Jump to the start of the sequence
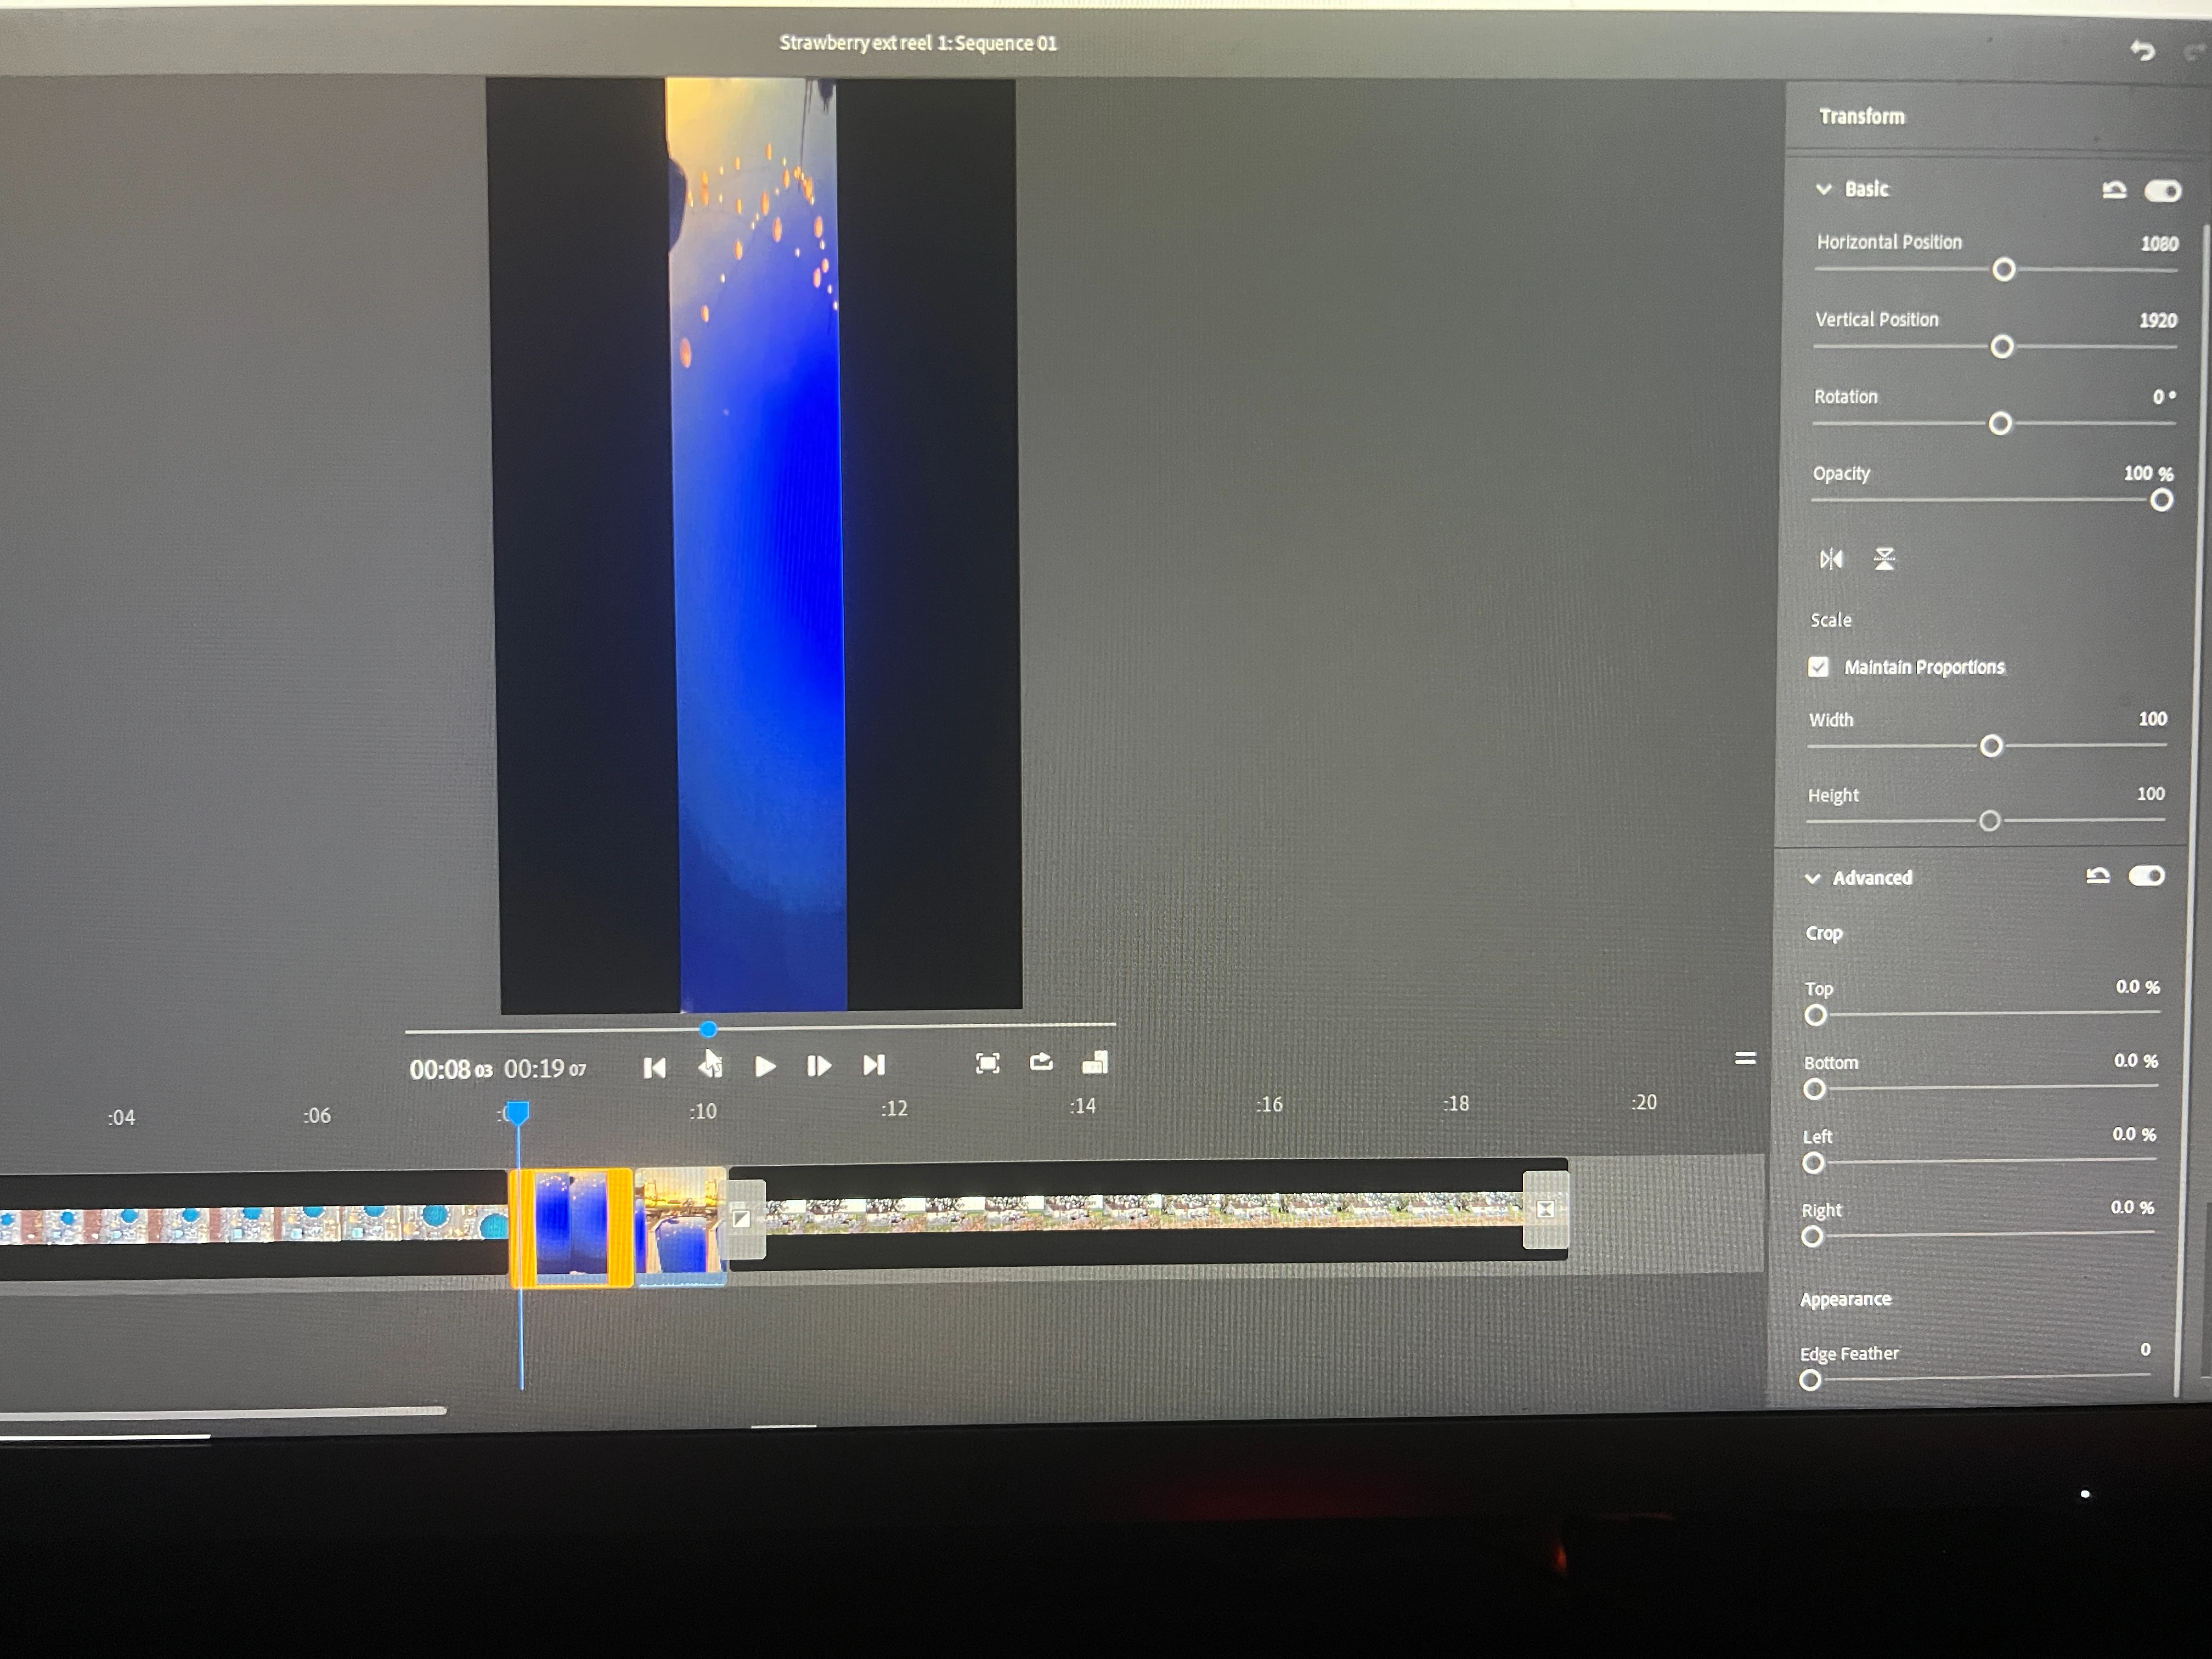The width and height of the screenshot is (2212, 1659). [x=655, y=1068]
